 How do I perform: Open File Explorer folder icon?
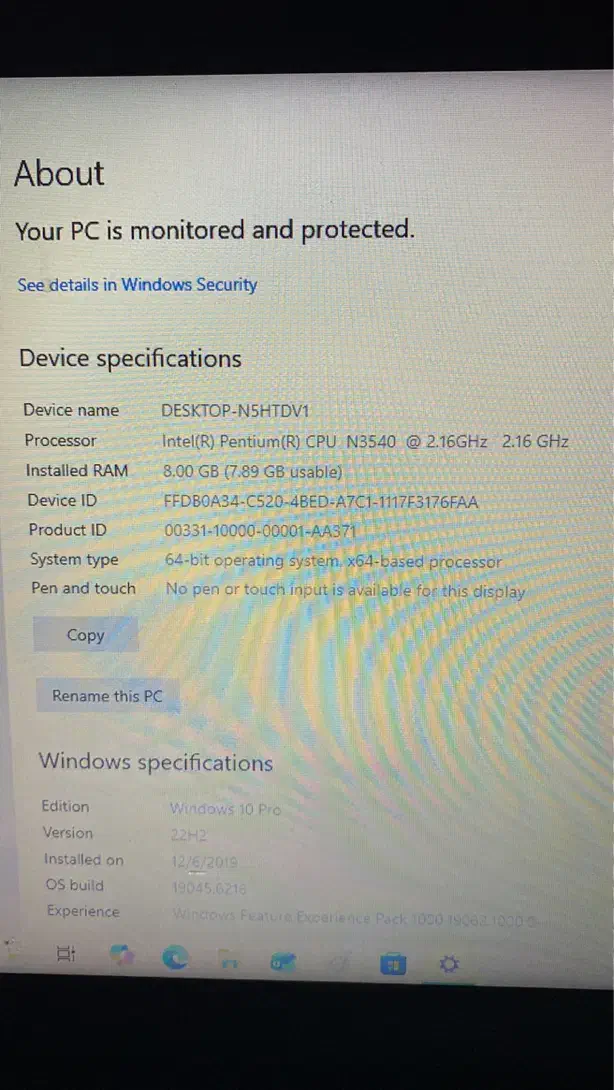pyautogui.click(x=229, y=961)
